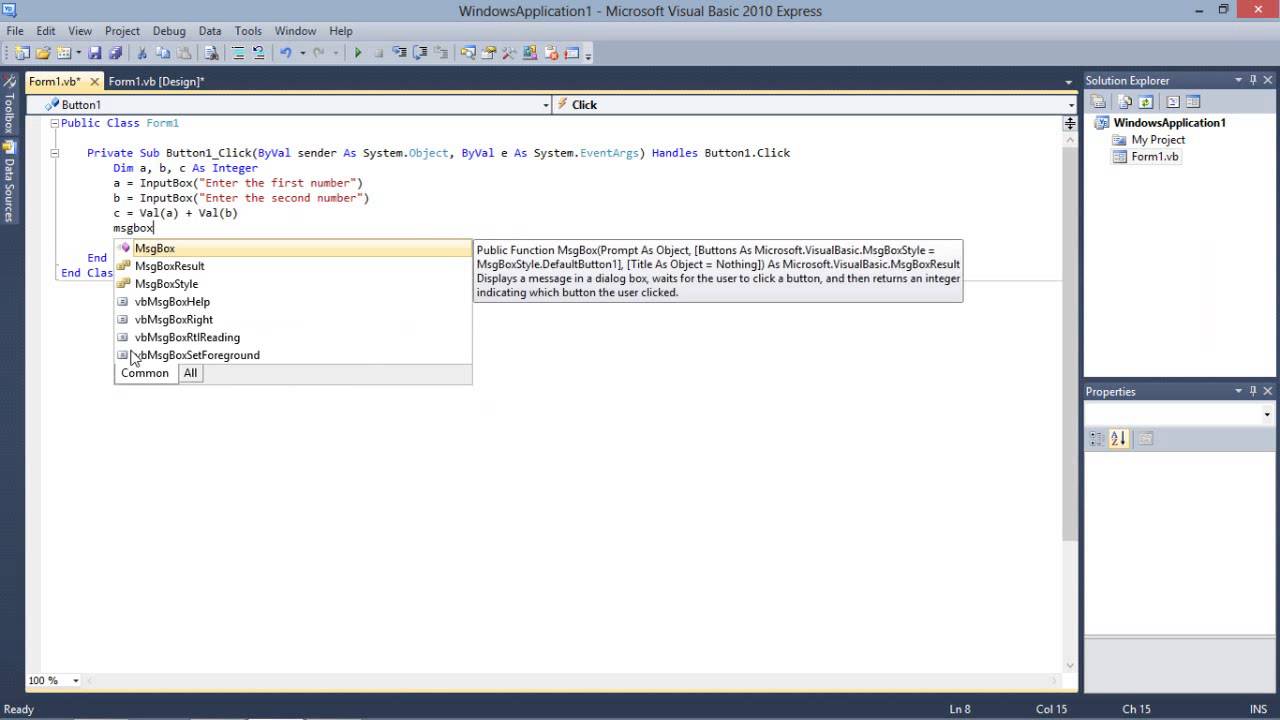Click the Refresh icon in Solution Explorer

point(1145,102)
